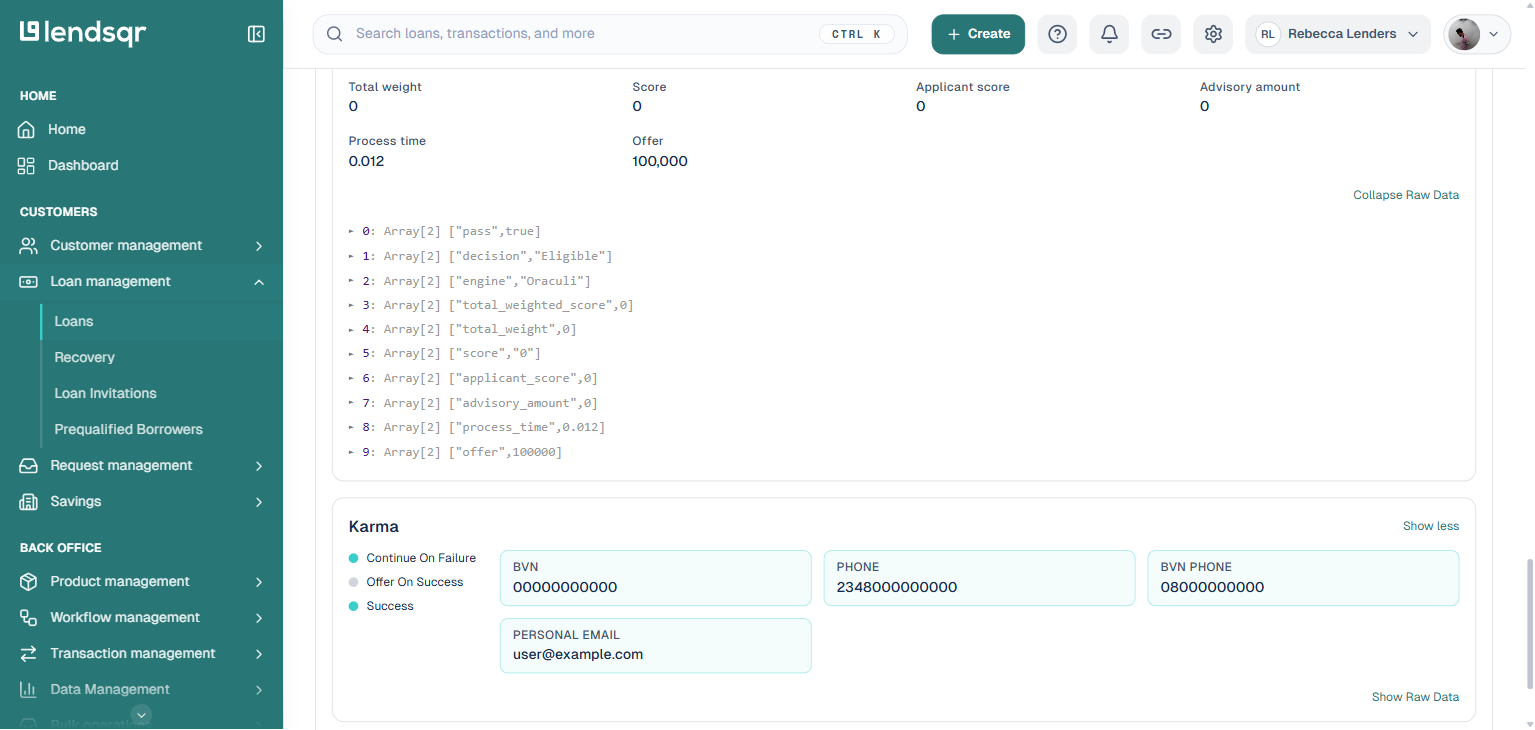Expand Customer management submenu

click(259, 245)
